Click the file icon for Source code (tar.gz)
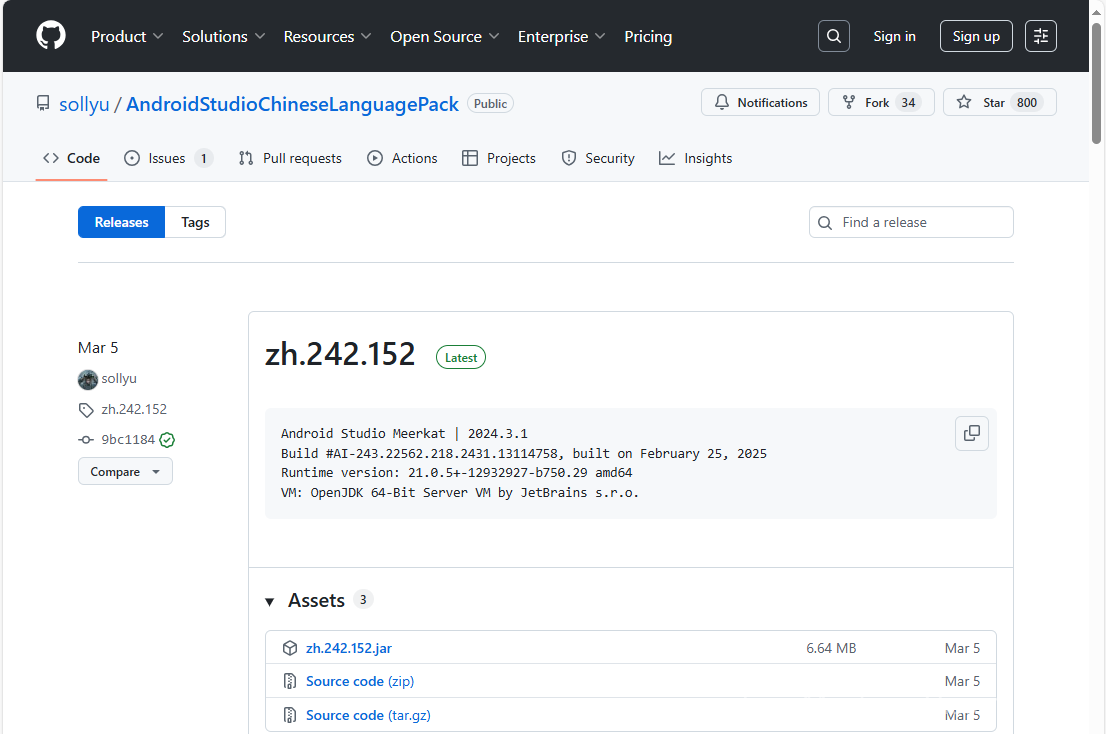The height and width of the screenshot is (734, 1106). [x=289, y=715]
